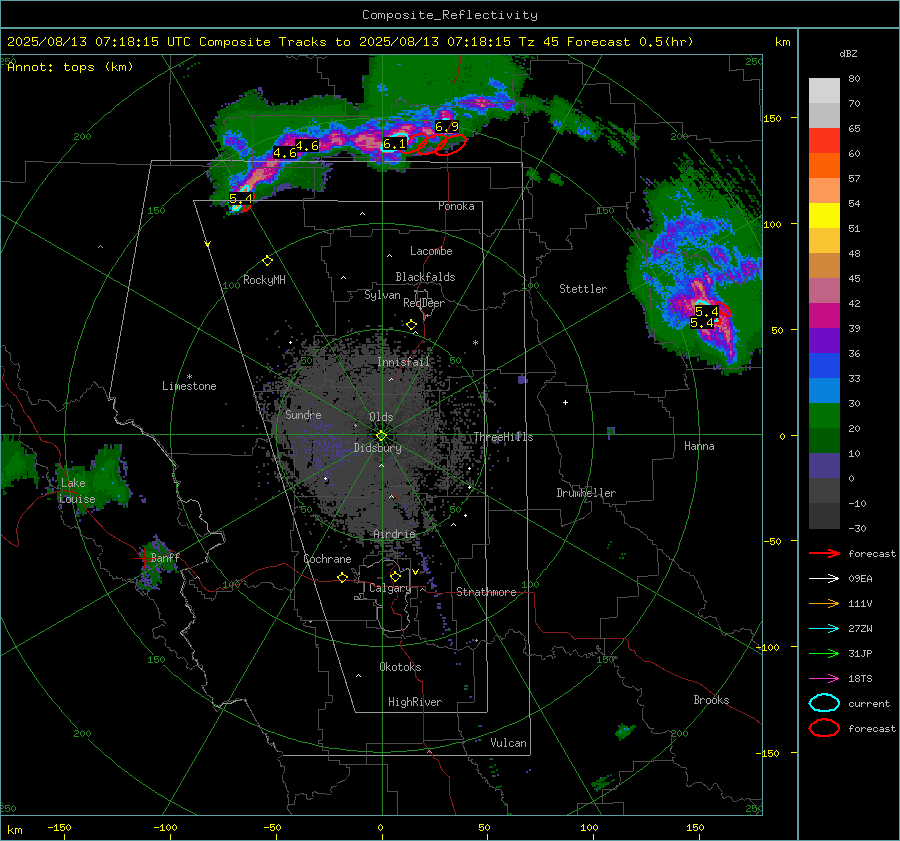The height and width of the screenshot is (841, 900).
Task: Click the HighRiver city label
Action: [415, 702]
